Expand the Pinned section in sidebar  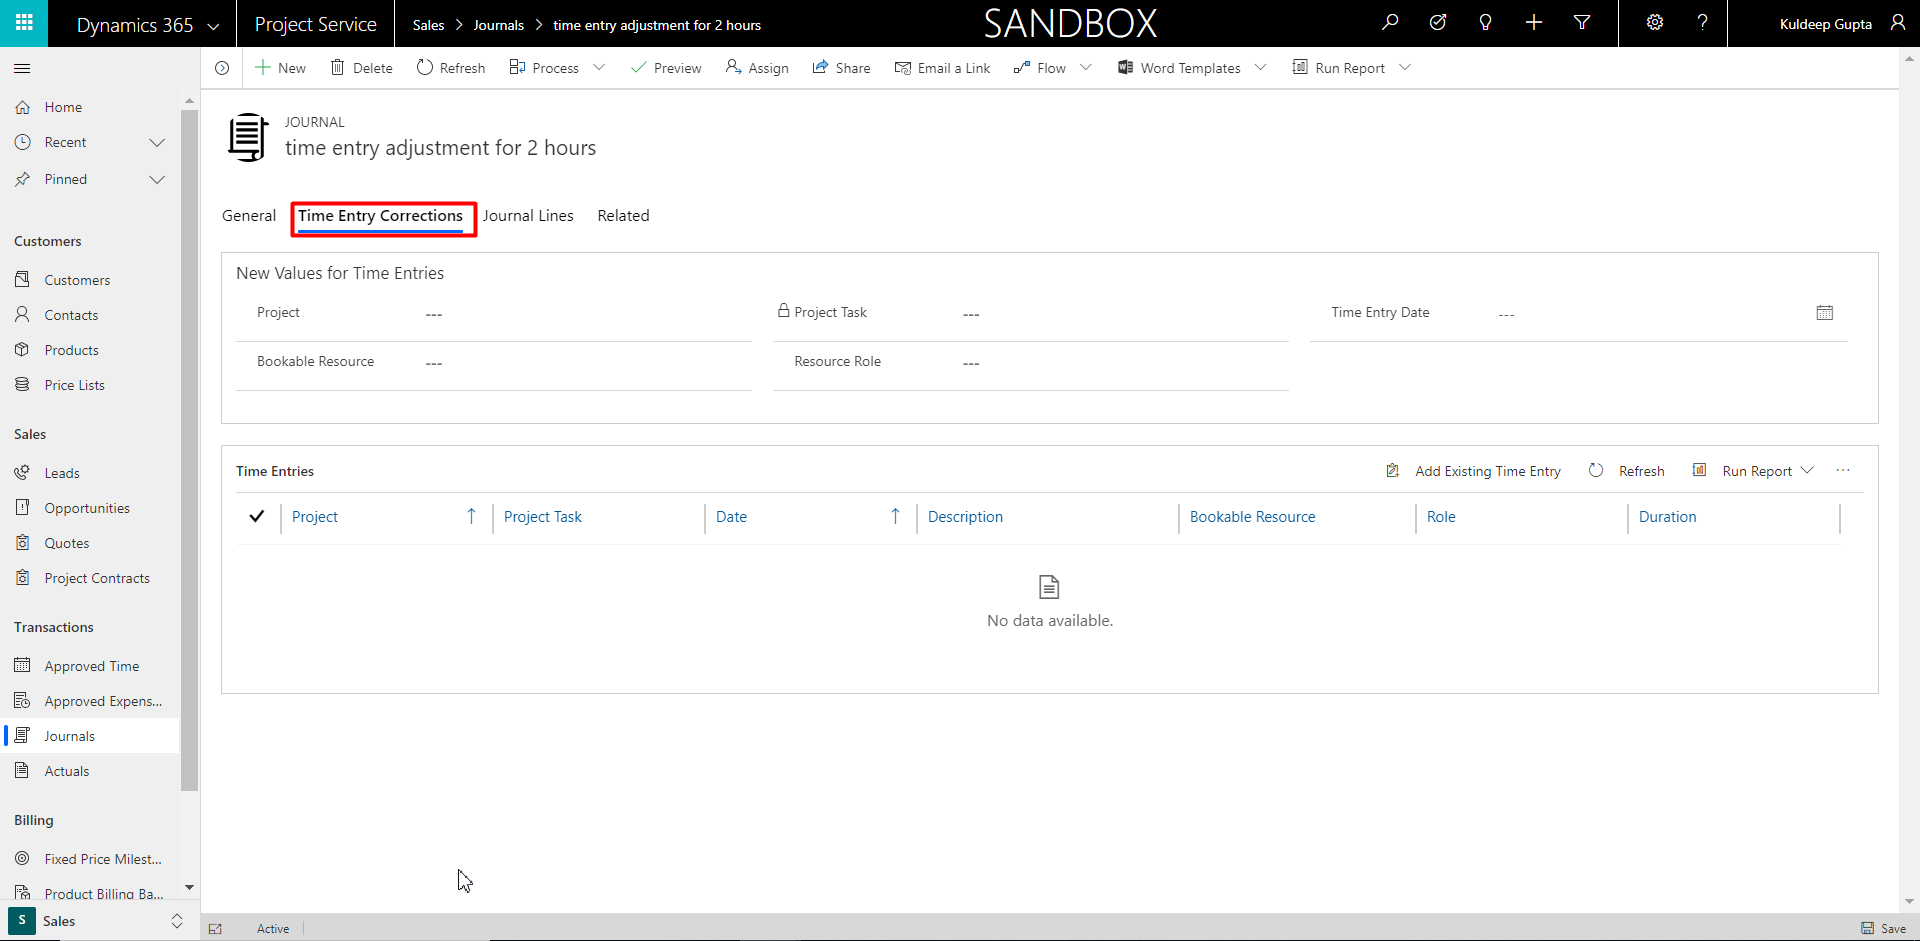157,180
